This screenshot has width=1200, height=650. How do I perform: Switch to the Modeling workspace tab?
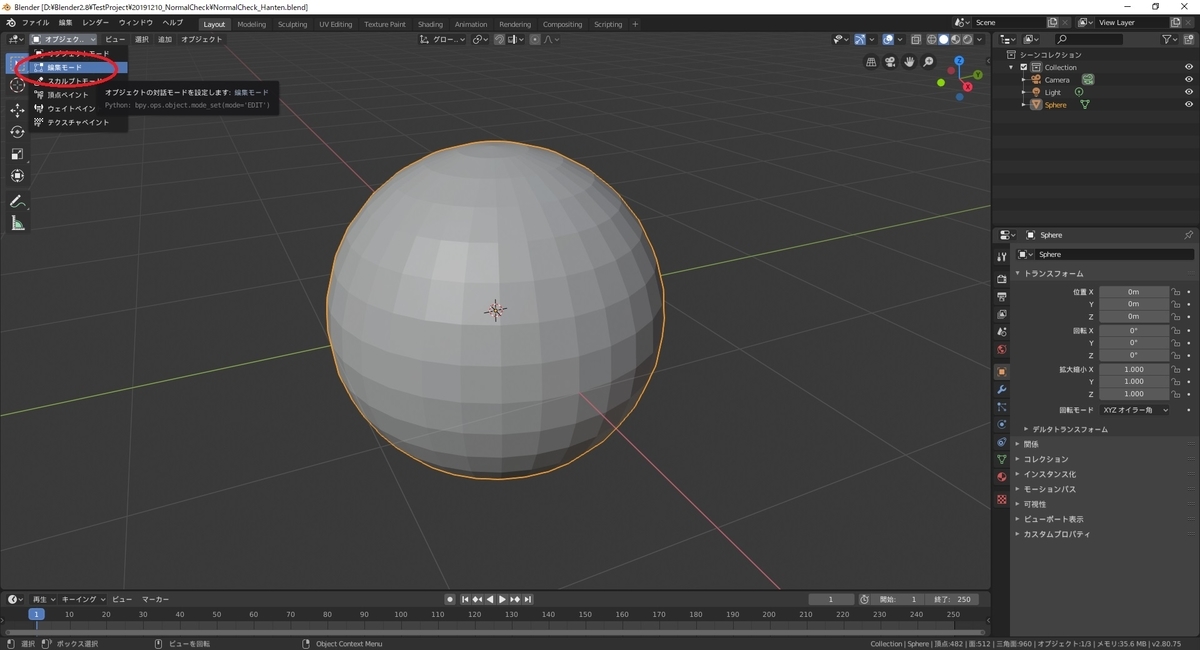(x=252, y=24)
